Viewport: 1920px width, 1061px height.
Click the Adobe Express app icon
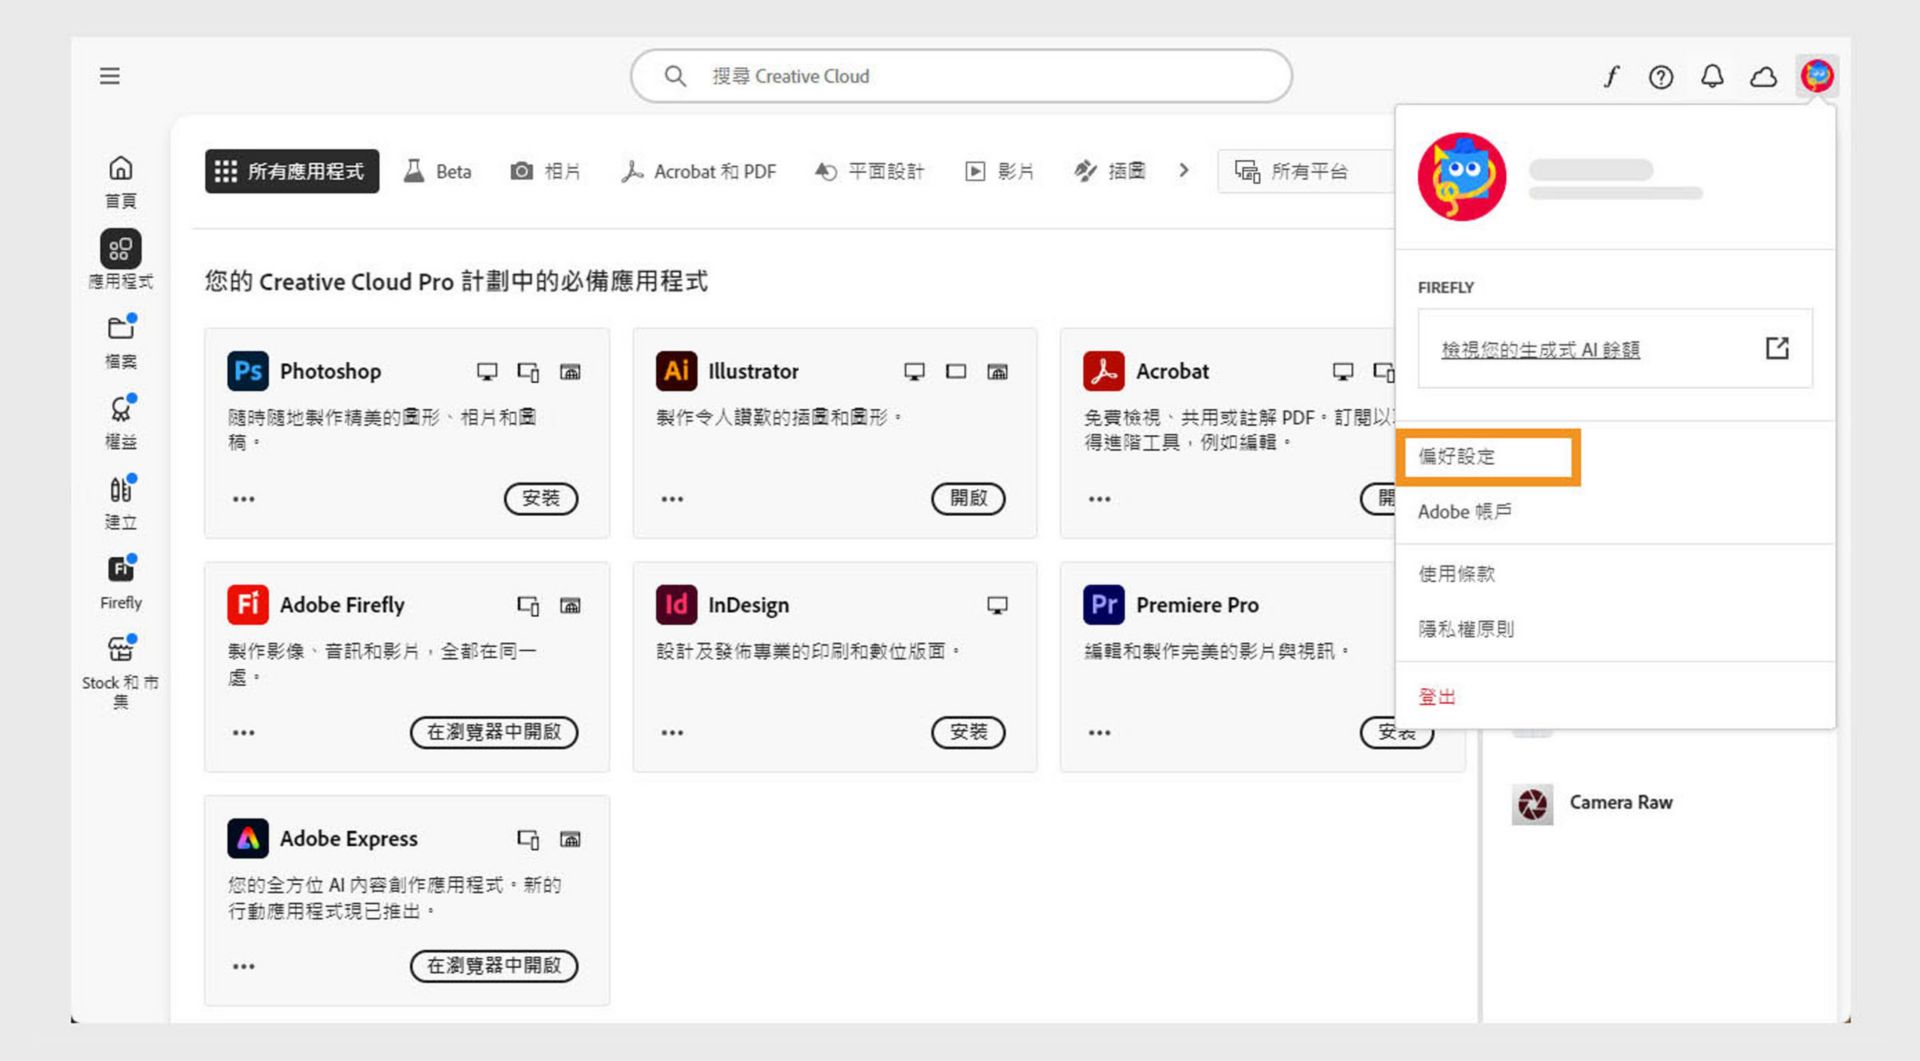click(x=247, y=838)
